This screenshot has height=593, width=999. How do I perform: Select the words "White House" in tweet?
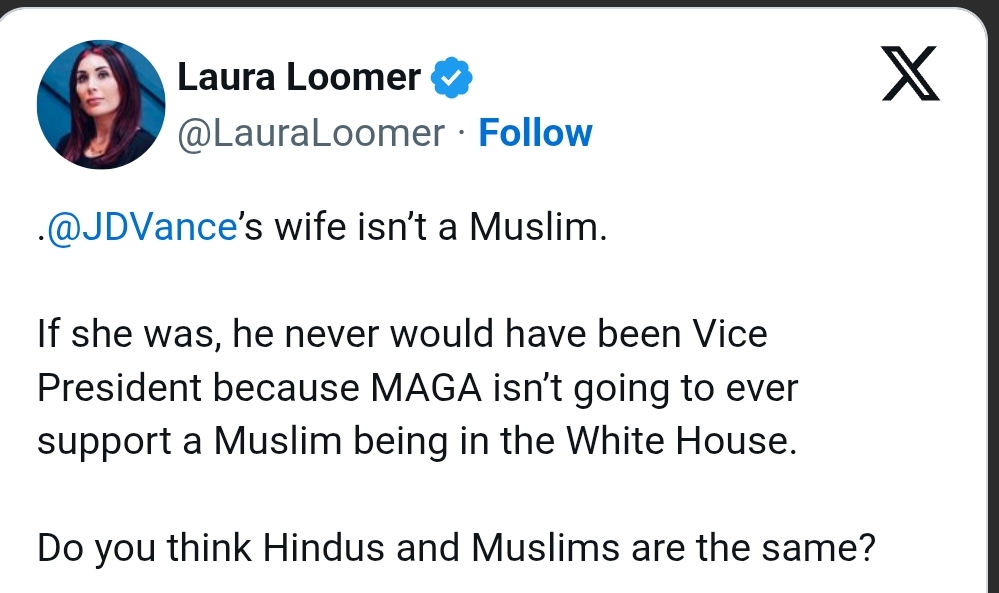[682, 440]
